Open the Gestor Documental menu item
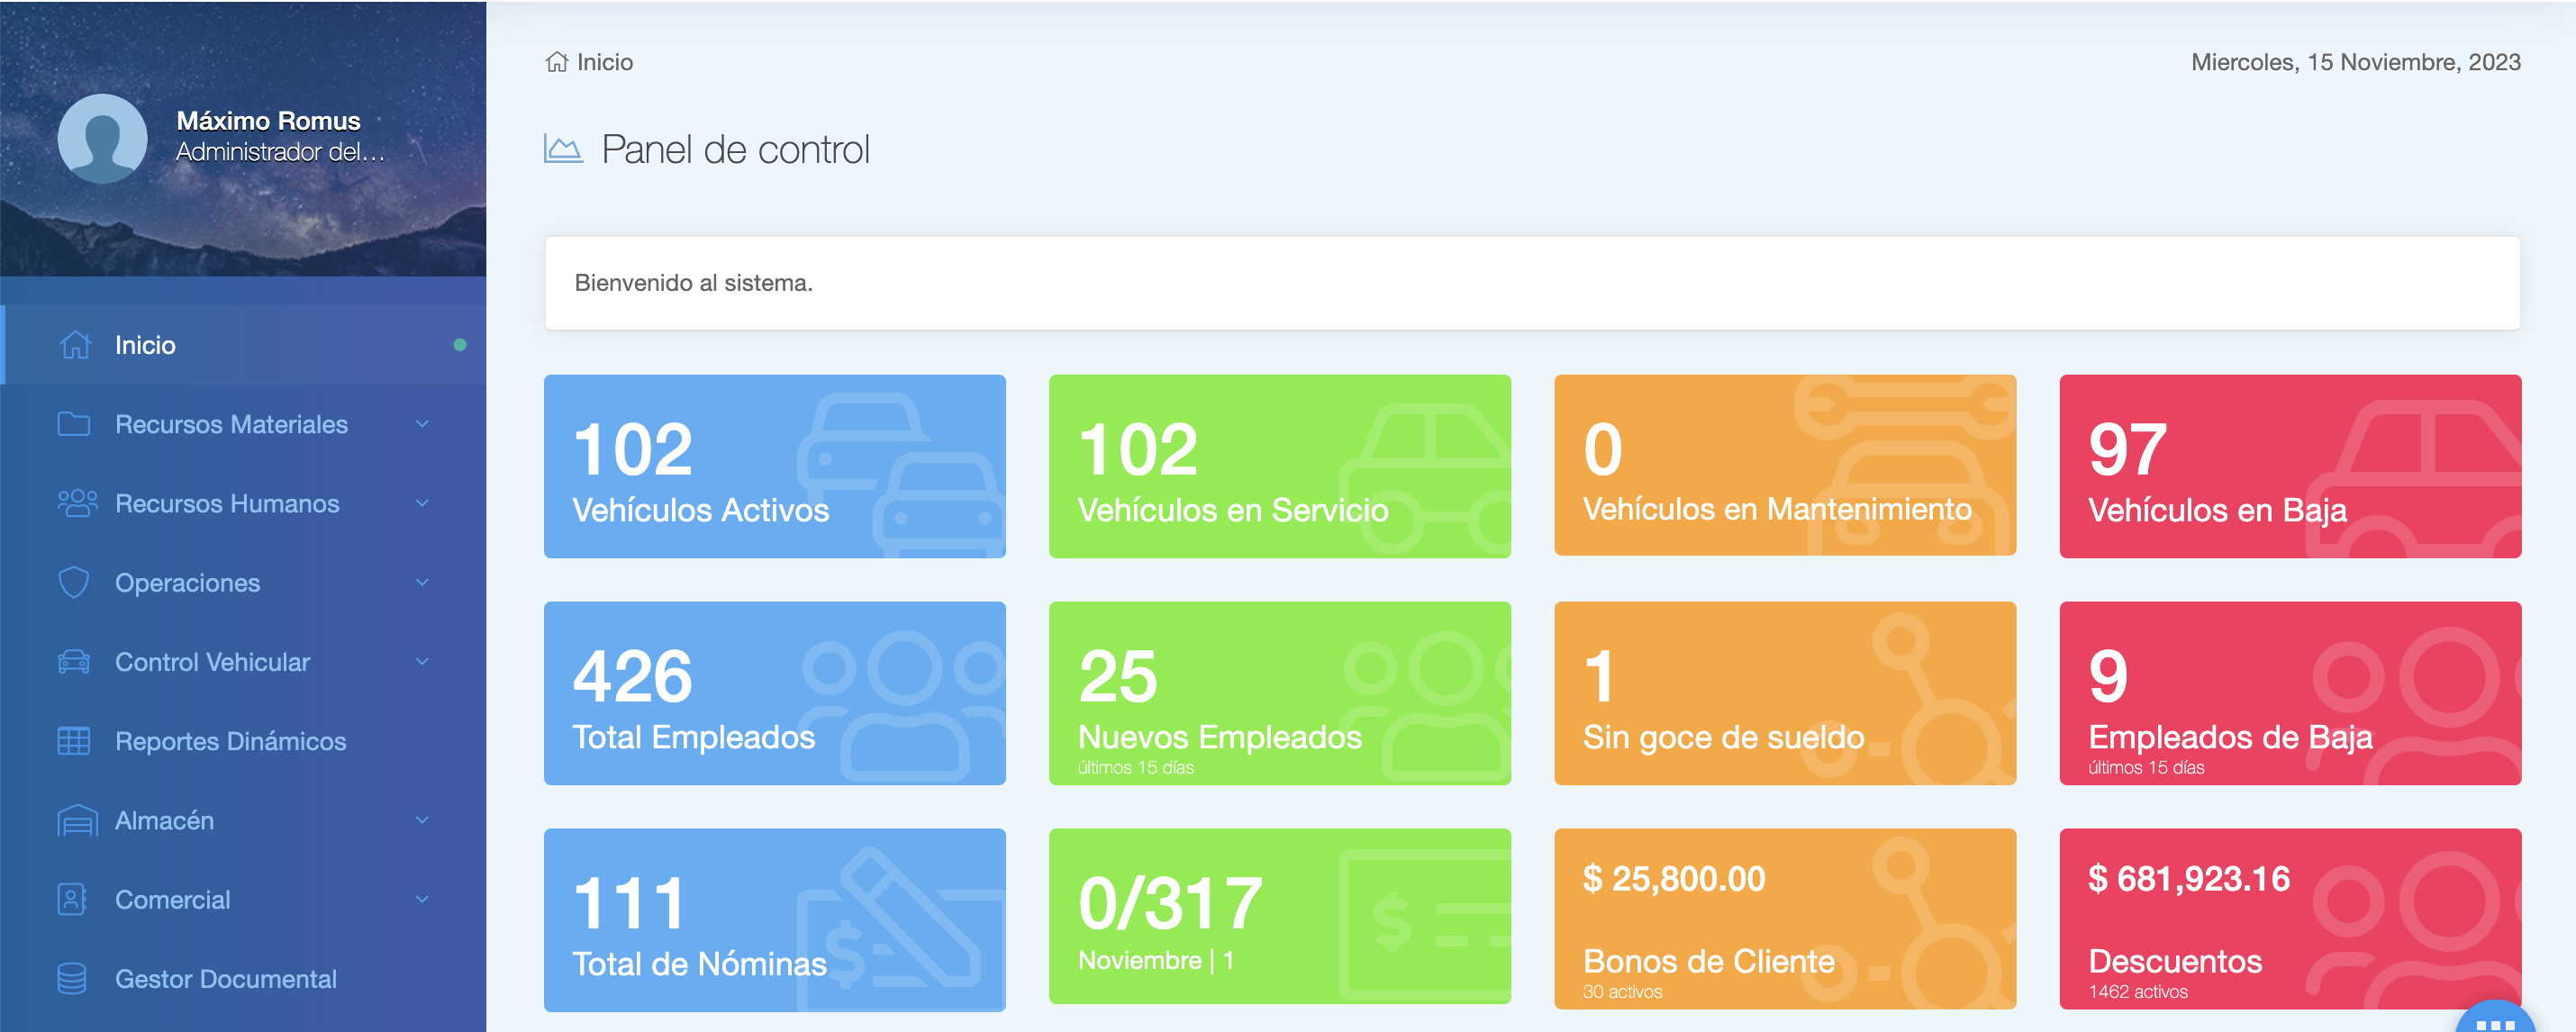Image resolution: width=2576 pixels, height=1032 pixels. coord(225,979)
